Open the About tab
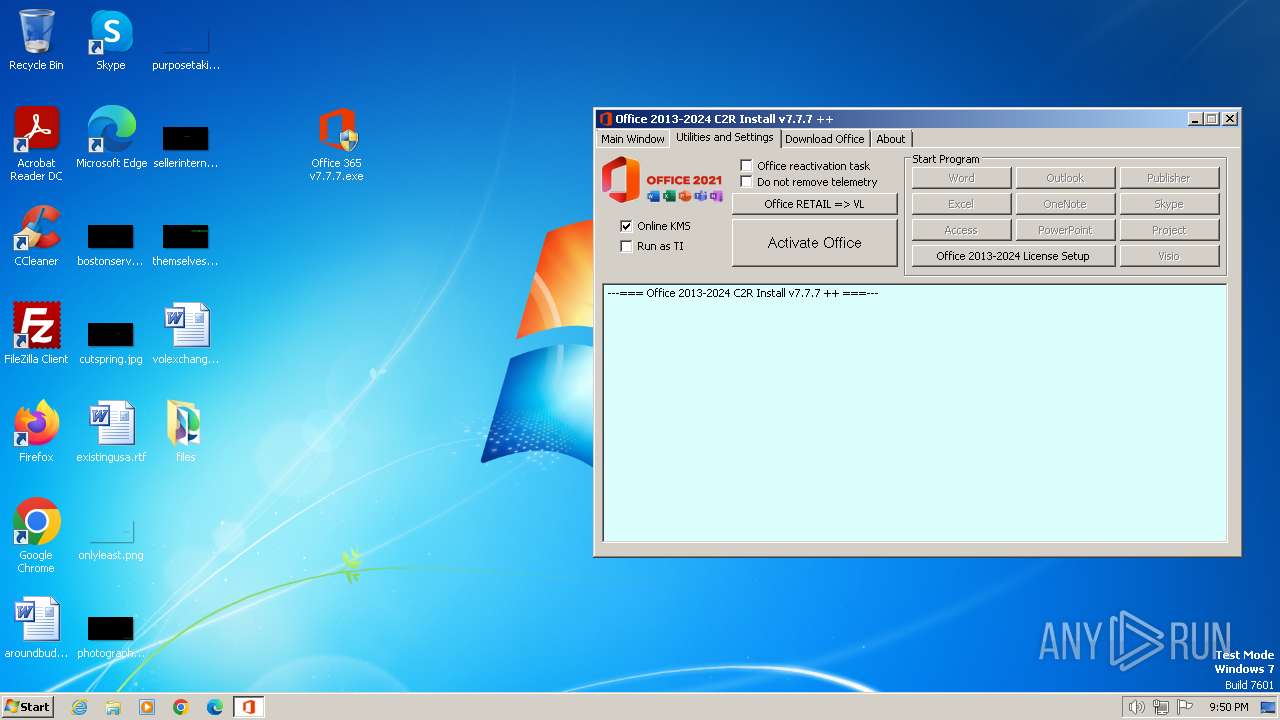The image size is (1280, 720). tap(891, 139)
